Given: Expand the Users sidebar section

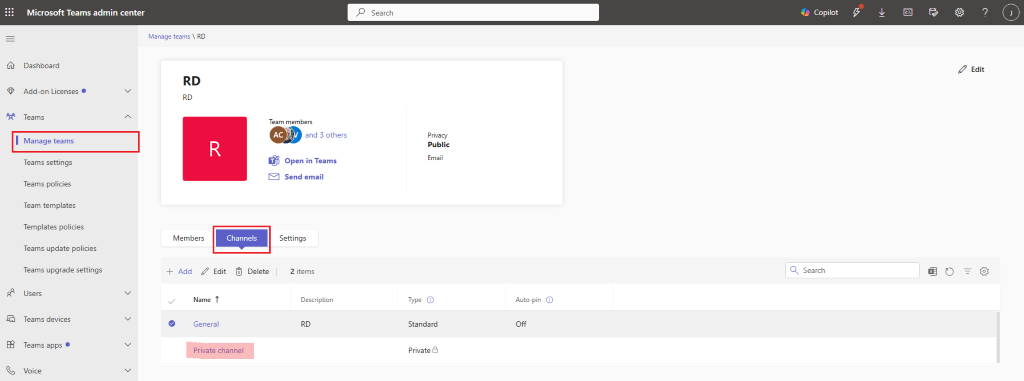Looking at the screenshot, I should (x=128, y=293).
